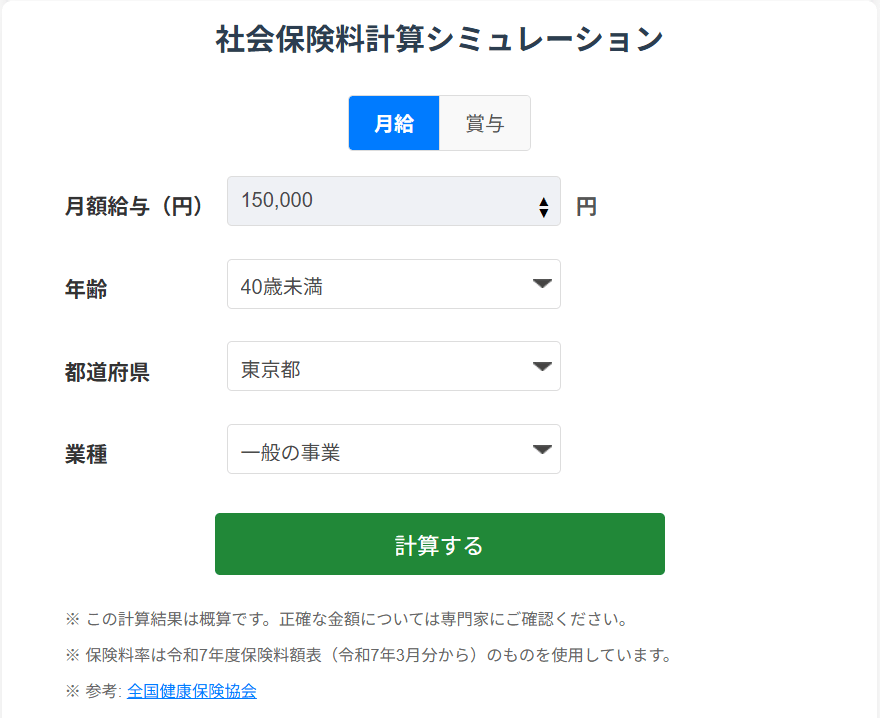Click the 年齢 field label
This screenshot has width=880, height=718.
point(86,290)
